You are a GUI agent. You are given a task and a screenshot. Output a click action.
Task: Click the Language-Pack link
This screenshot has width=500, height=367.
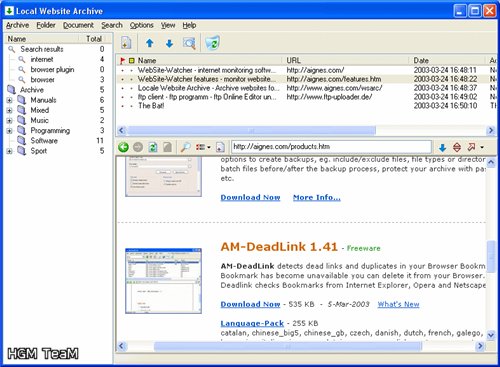tap(252, 323)
